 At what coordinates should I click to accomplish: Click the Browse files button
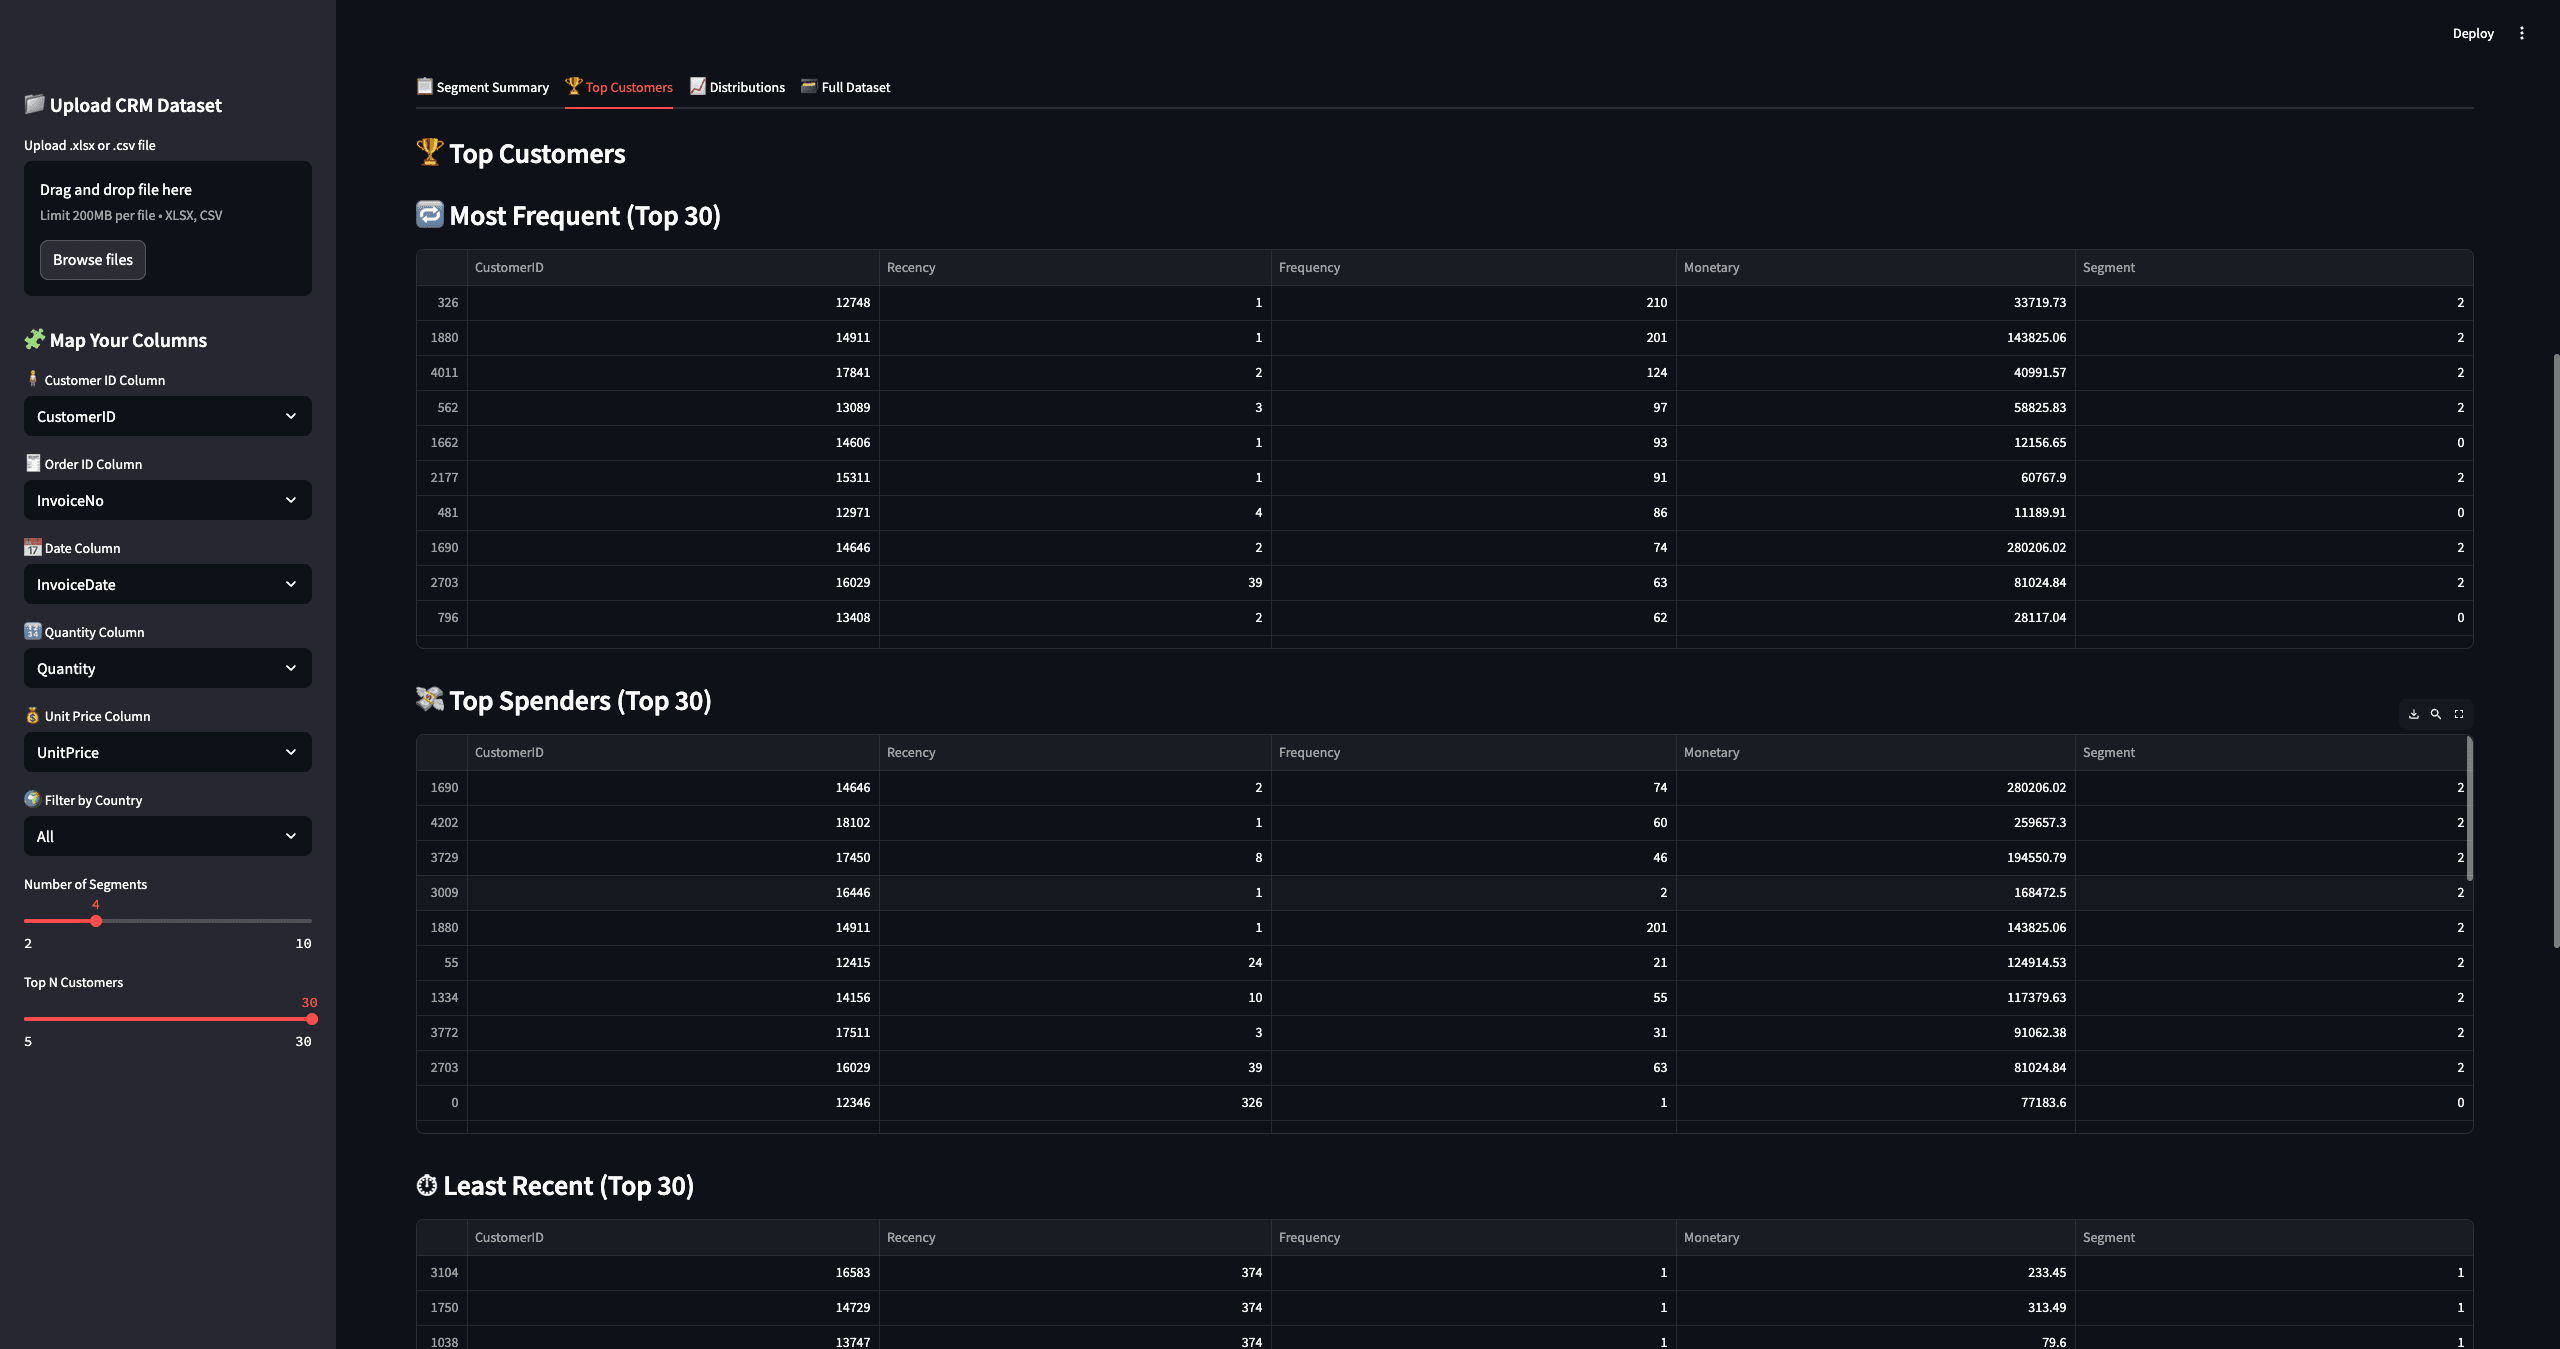tap(92, 259)
